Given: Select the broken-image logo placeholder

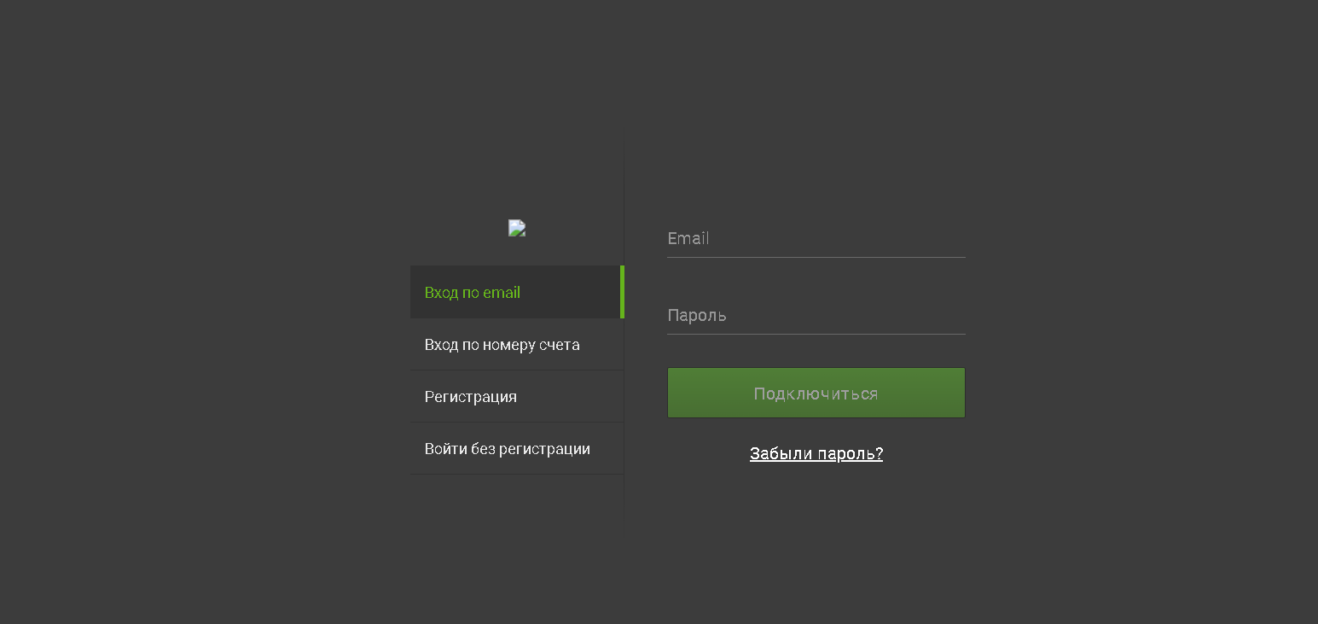Looking at the screenshot, I should [x=516, y=228].
